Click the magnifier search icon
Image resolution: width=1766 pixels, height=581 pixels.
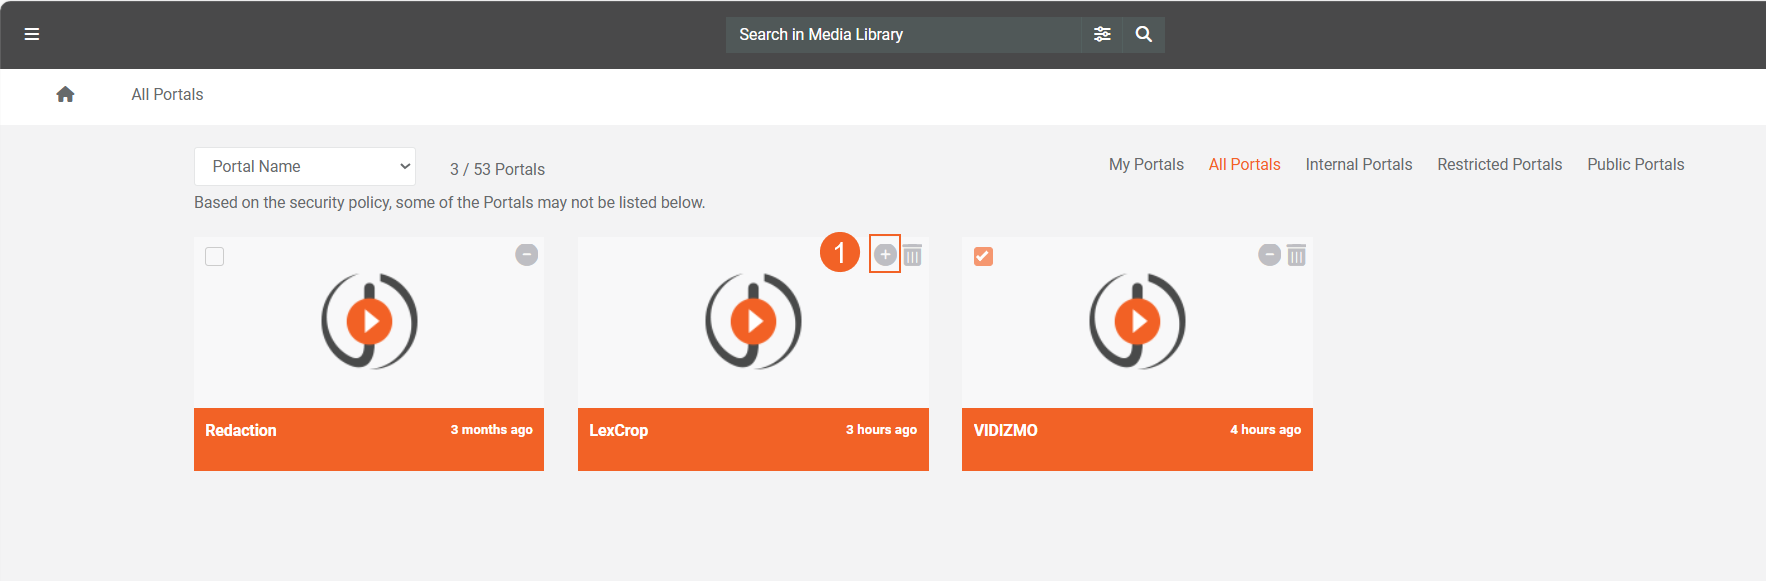pyautogui.click(x=1144, y=34)
